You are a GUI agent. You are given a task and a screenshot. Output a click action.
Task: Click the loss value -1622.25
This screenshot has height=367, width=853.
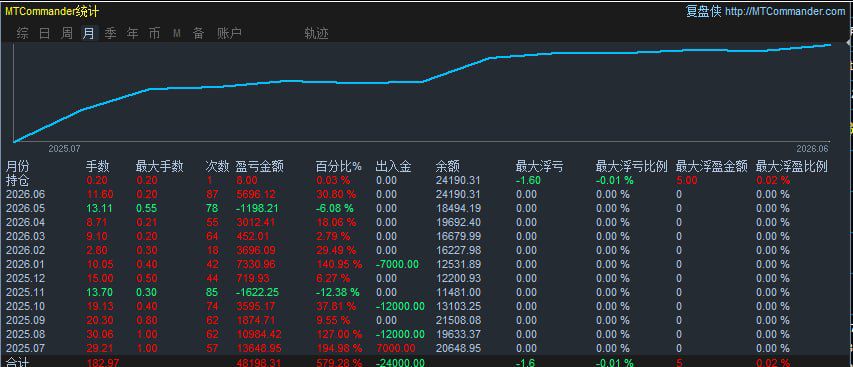[x=257, y=292]
